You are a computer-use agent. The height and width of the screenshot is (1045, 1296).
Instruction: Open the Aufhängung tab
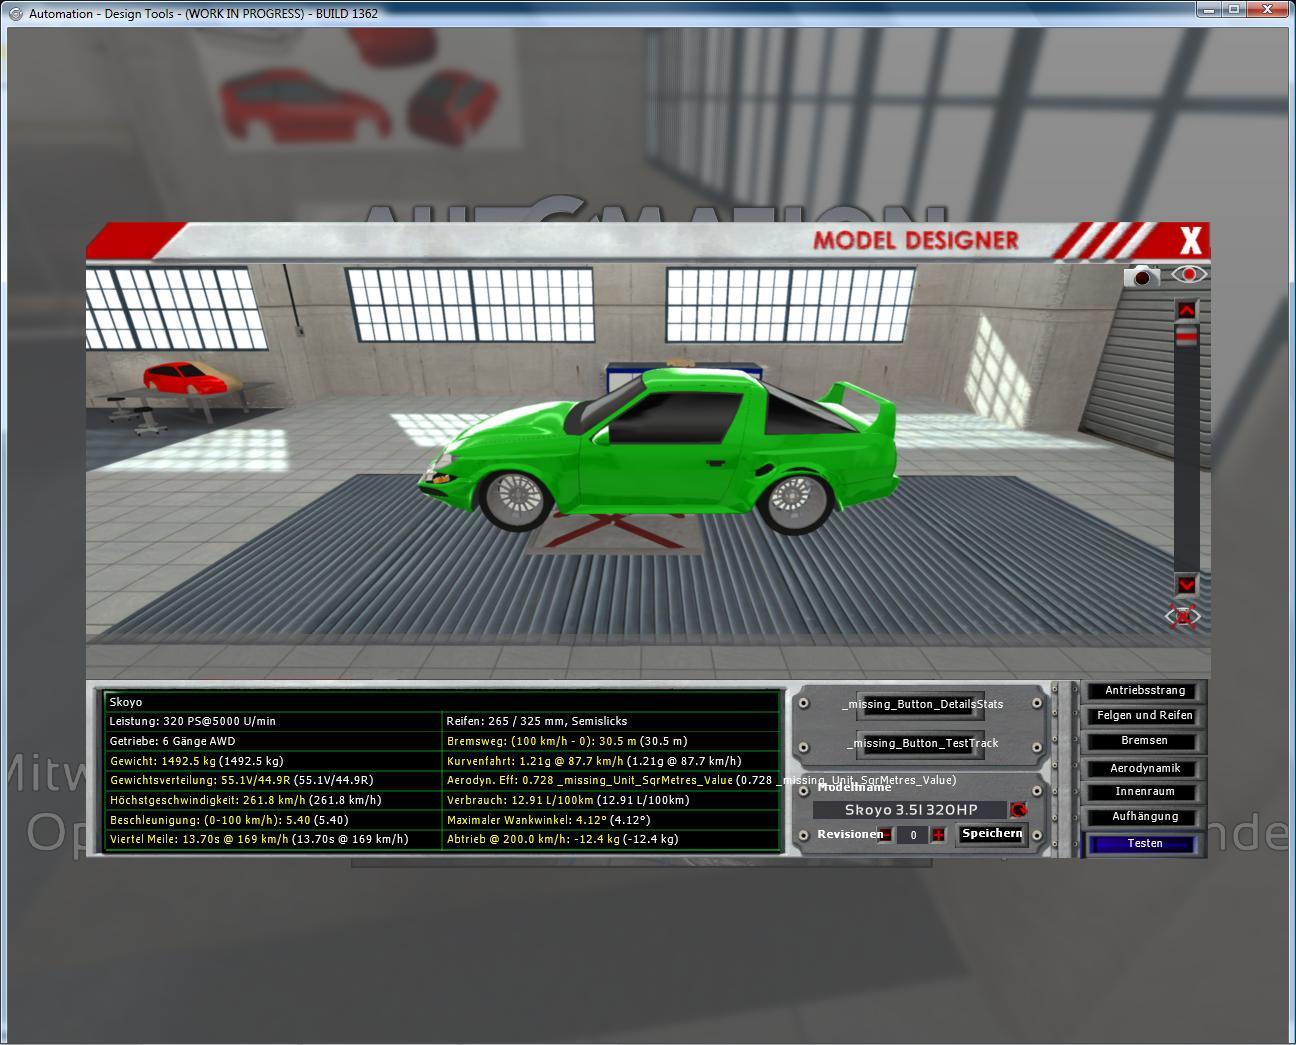point(1145,817)
